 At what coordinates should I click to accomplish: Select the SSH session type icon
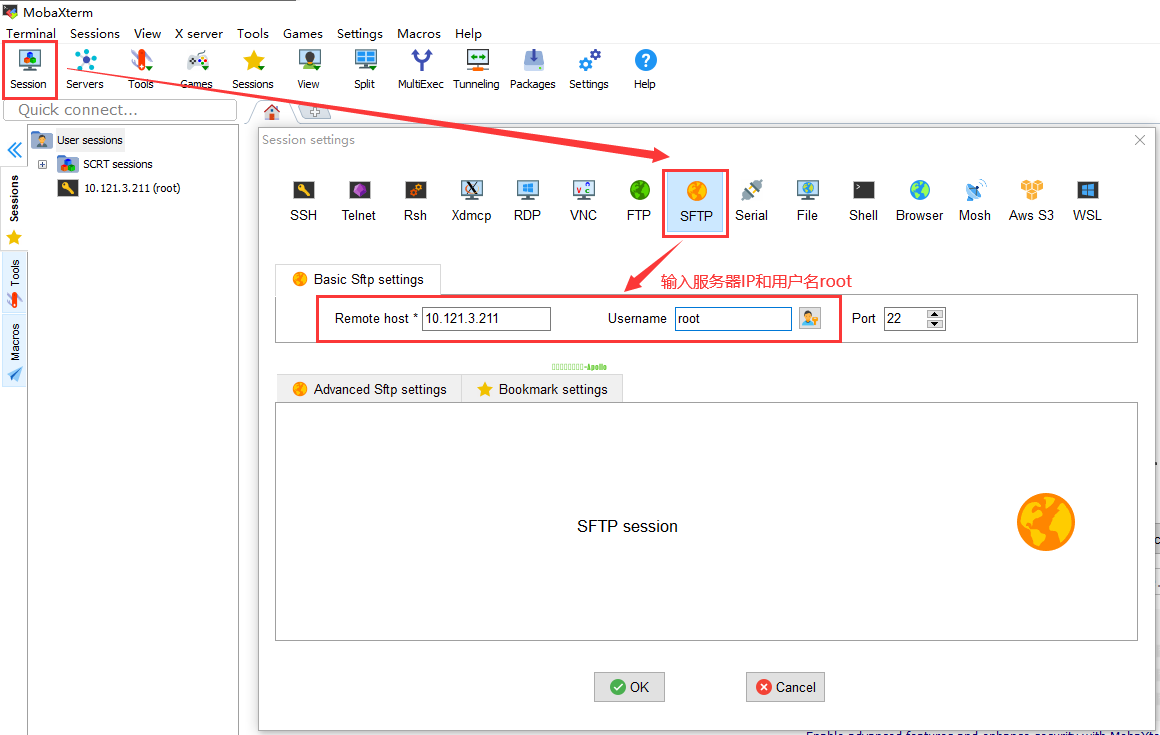click(303, 200)
